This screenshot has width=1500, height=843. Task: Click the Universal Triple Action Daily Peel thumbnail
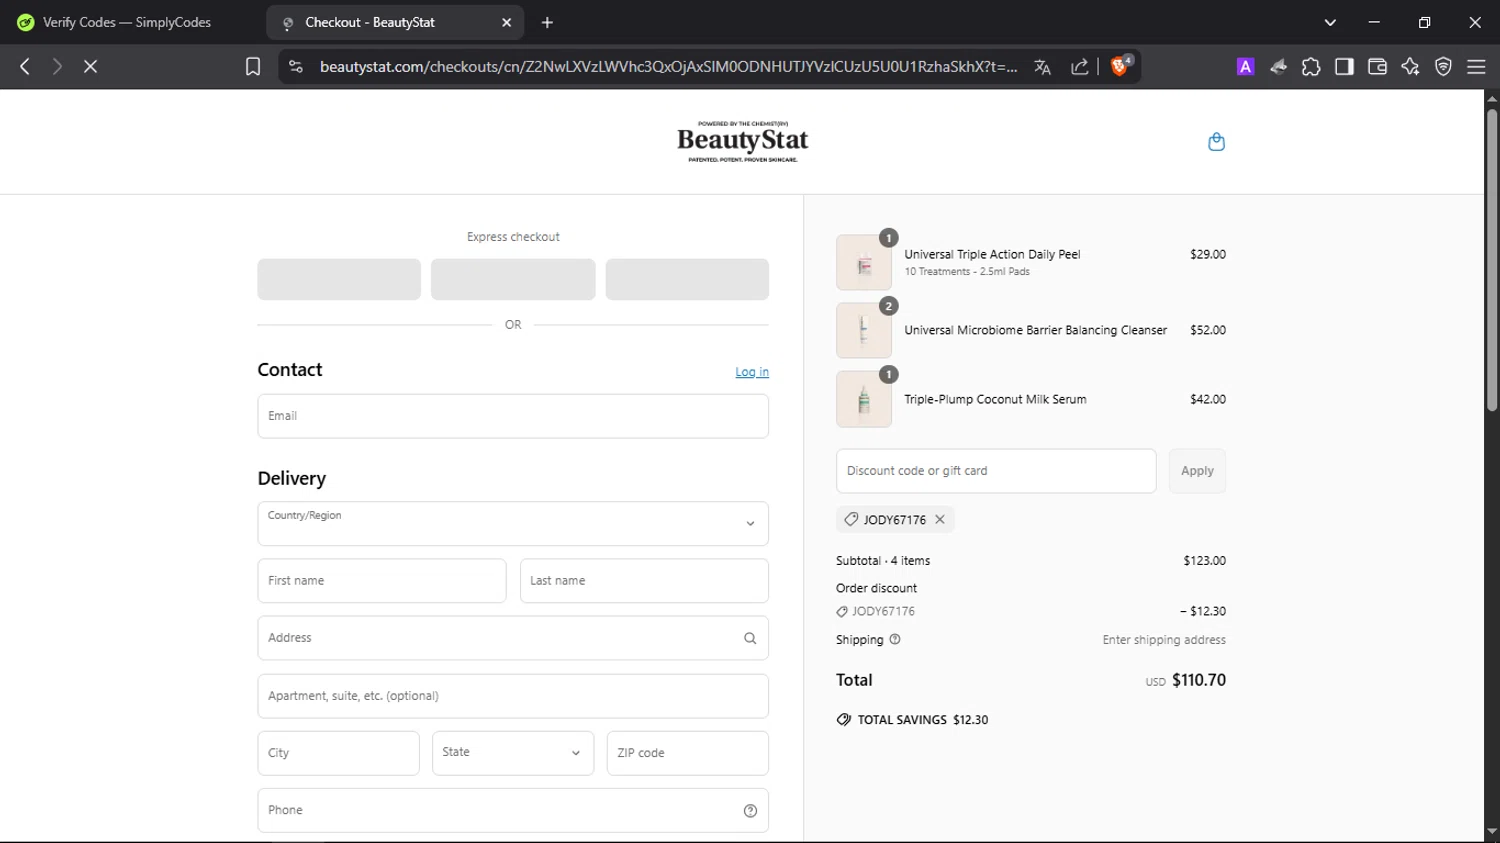pos(864,263)
